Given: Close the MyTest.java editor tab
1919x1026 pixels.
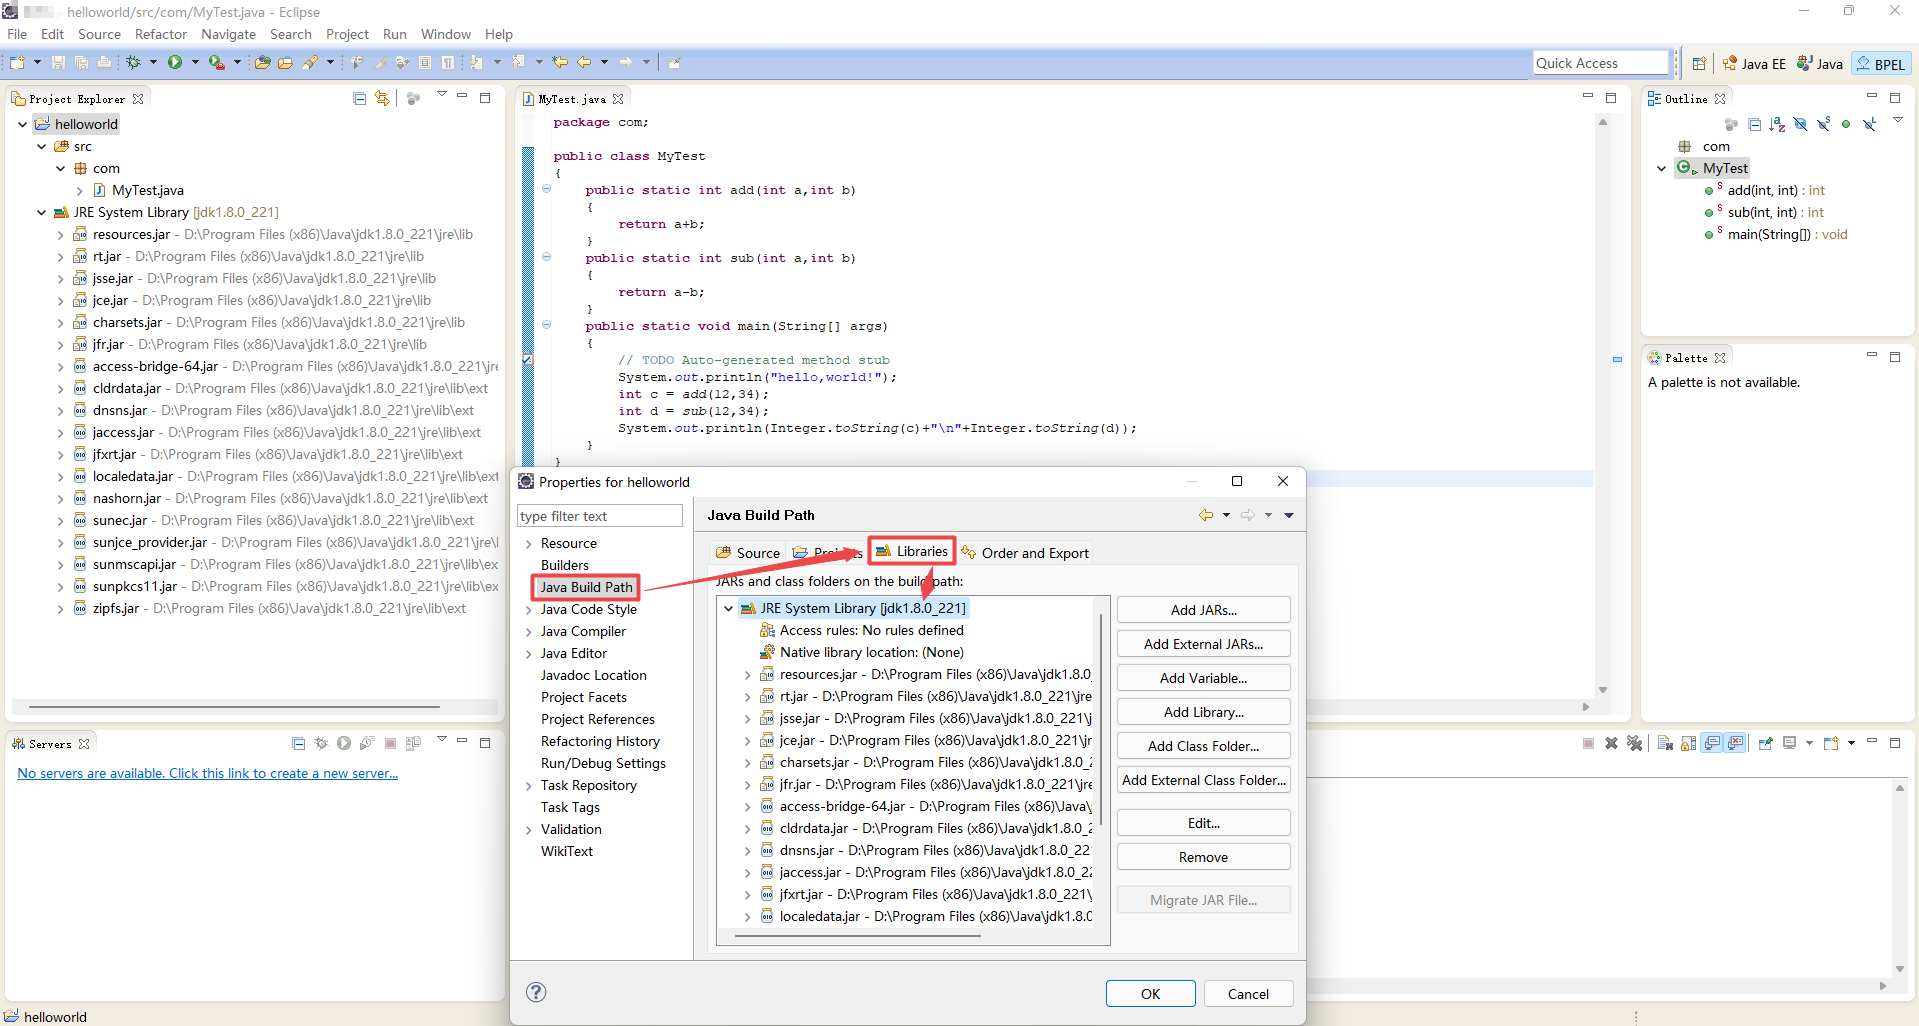Looking at the screenshot, I should pos(618,99).
